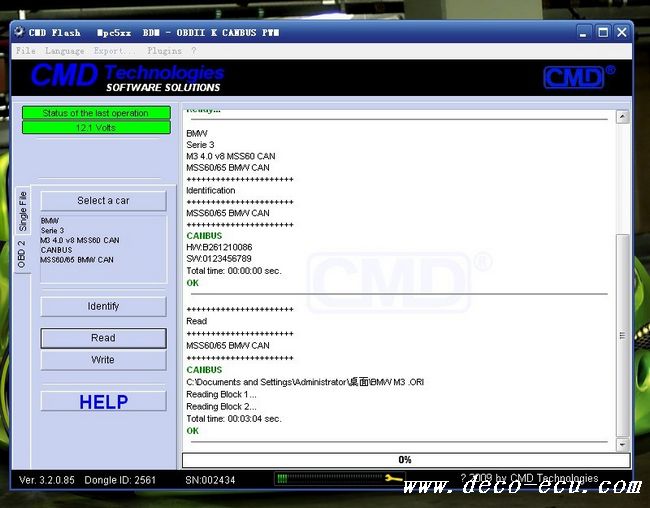The width and height of the screenshot is (650, 508).
Task: Open the question mark help menu
Action: (194, 51)
